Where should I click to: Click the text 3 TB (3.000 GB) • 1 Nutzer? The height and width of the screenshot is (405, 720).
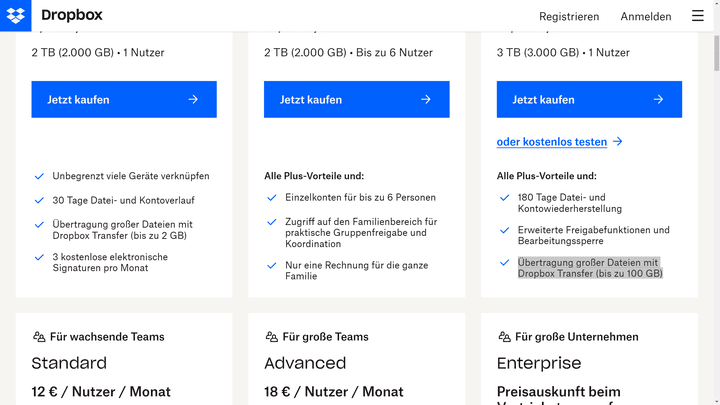pyautogui.click(x=563, y=53)
